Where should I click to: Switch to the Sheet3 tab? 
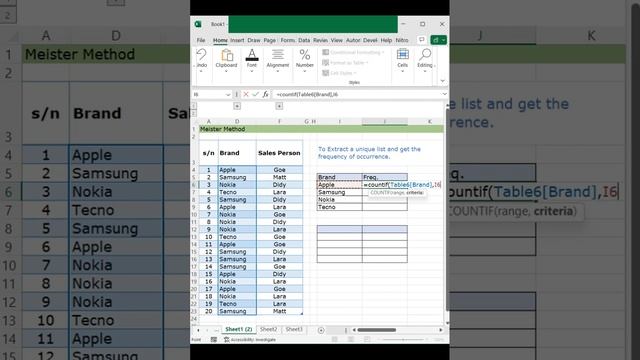[x=294, y=329]
